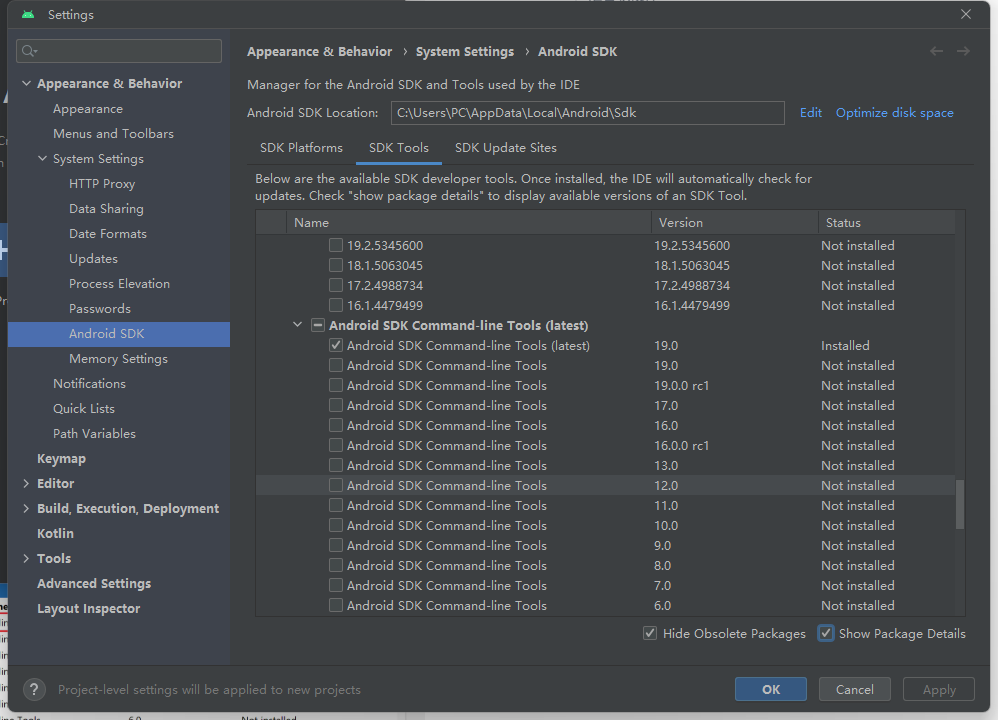The height and width of the screenshot is (720, 998).
Task: Collapse Android SDK Command-line Tools group
Action: point(297,325)
